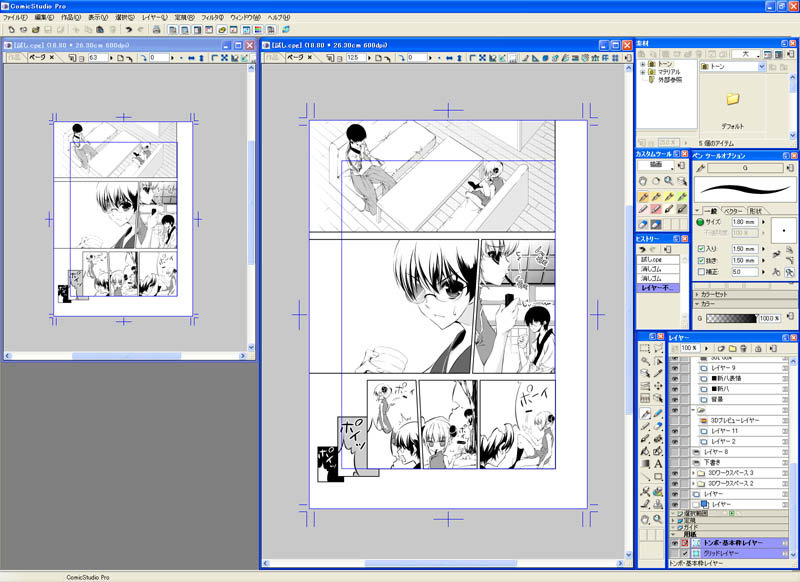The width and height of the screenshot is (800, 582).
Task: Click the lock layer icon in Layers panel
Action: tap(758, 348)
